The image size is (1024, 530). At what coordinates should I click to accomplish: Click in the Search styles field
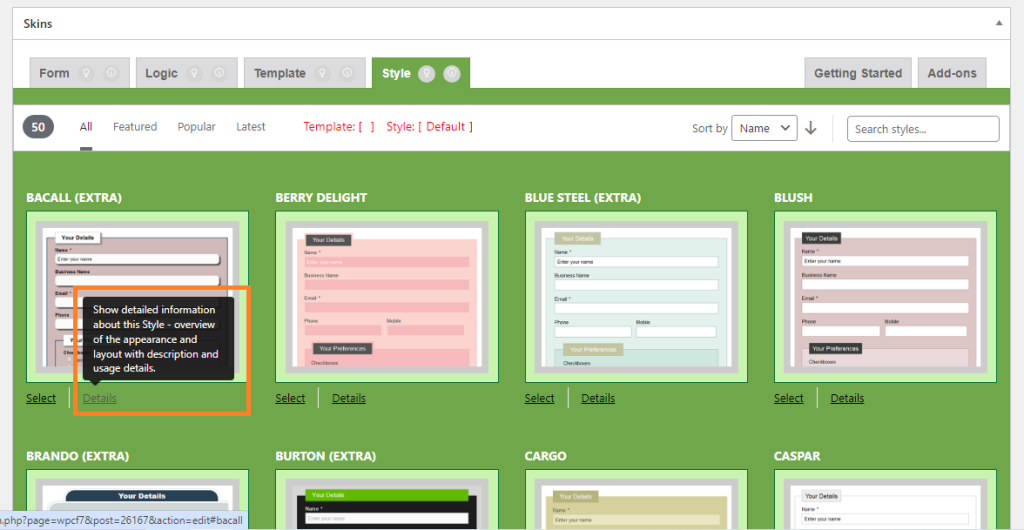pos(922,129)
